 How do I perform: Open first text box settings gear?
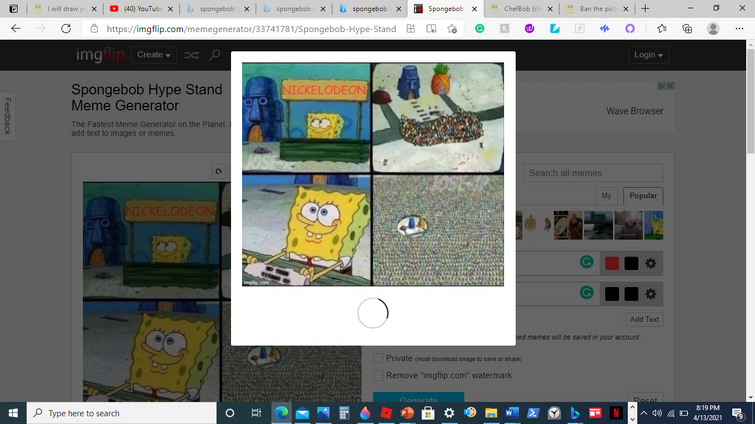click(x=651, y=263)
